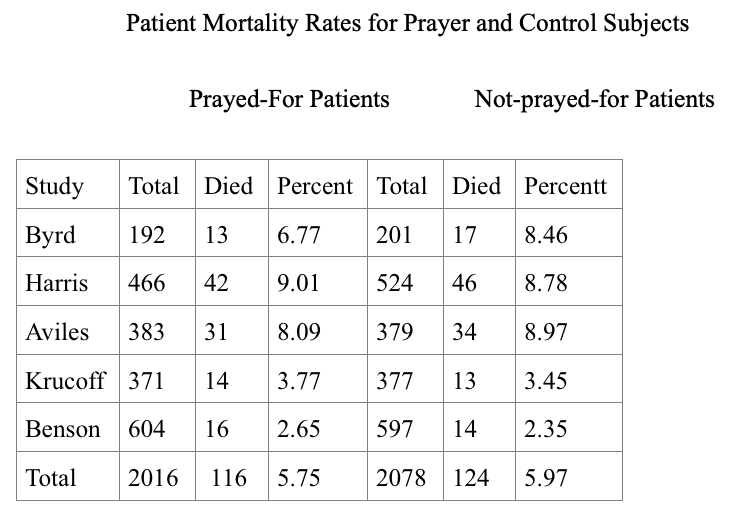Select the grand total cell 2016
The height and width of the screenshot is (515, 729).
(153, 478)
